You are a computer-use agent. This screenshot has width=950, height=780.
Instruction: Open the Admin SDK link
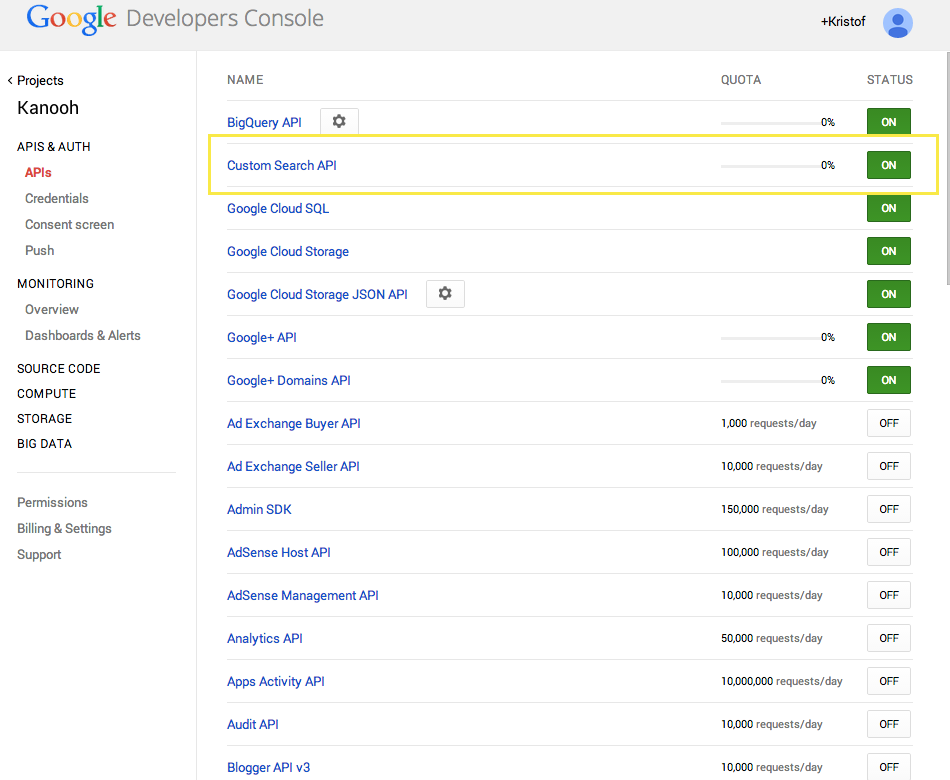[x=259, y=510]
